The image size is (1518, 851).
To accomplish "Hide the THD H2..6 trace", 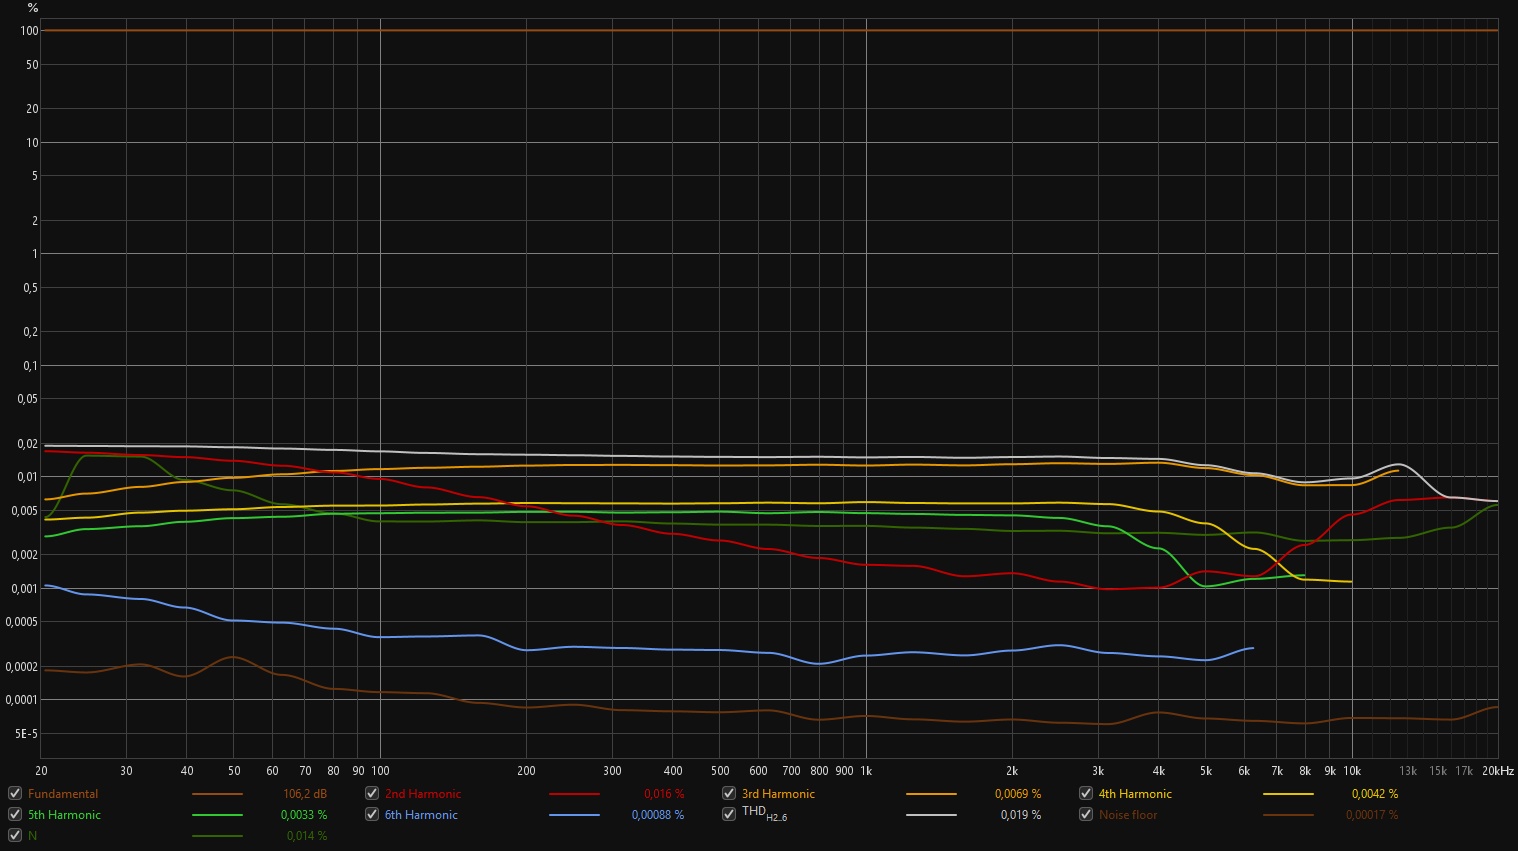I will [x=729, y=814].
